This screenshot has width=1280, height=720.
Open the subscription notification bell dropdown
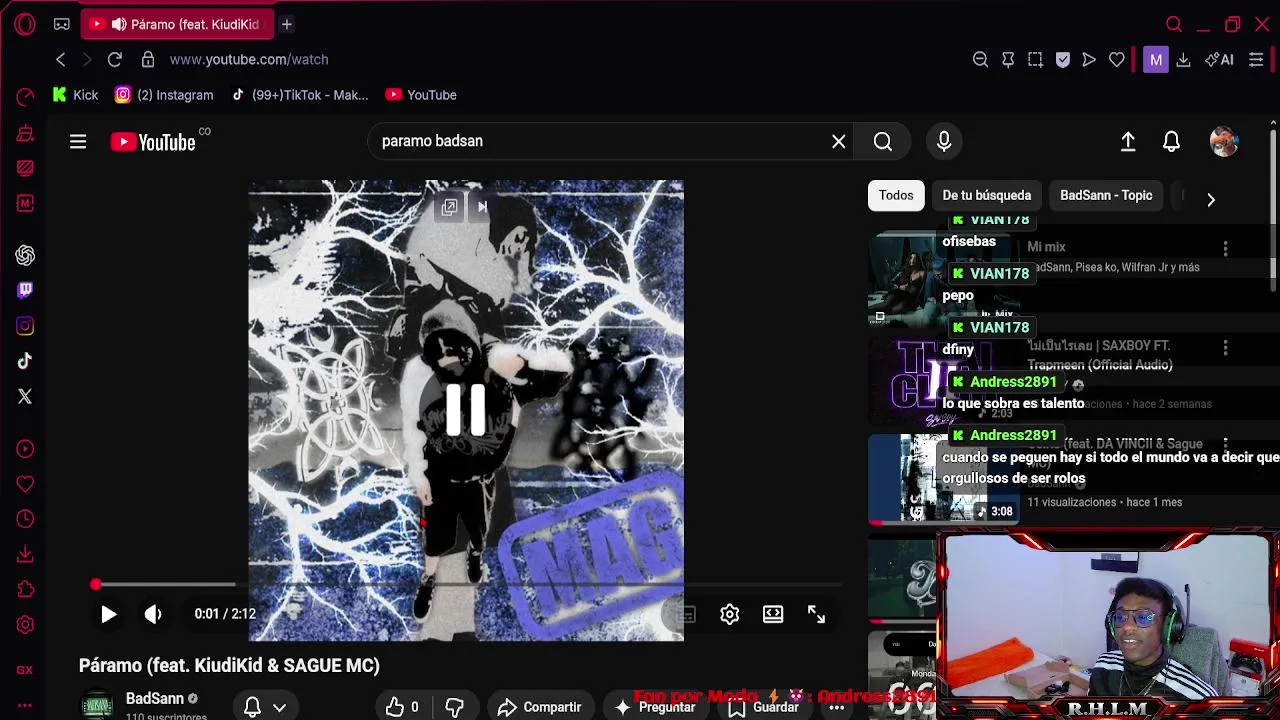click(x=264, y=707)
